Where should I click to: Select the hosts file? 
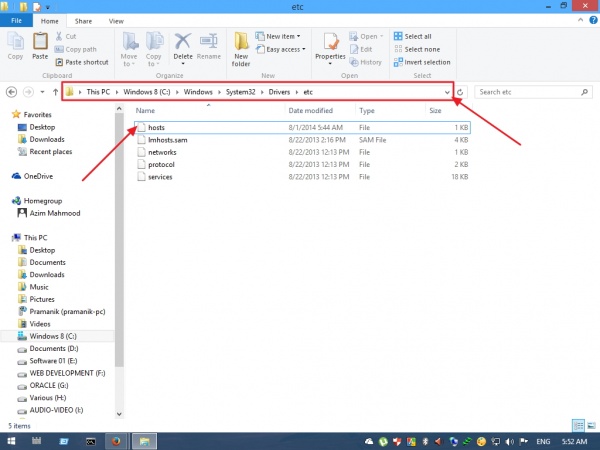click(x=302, y=127)
